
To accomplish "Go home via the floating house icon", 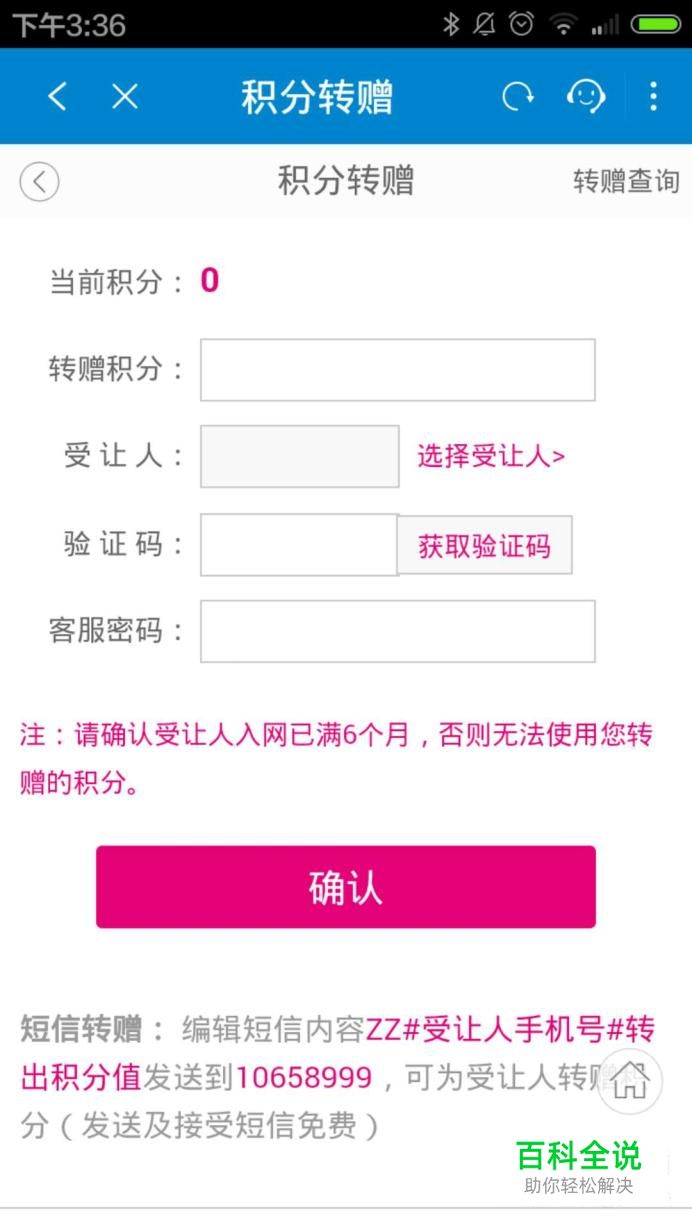I will pyautogui.click(x=630, y=1082).
